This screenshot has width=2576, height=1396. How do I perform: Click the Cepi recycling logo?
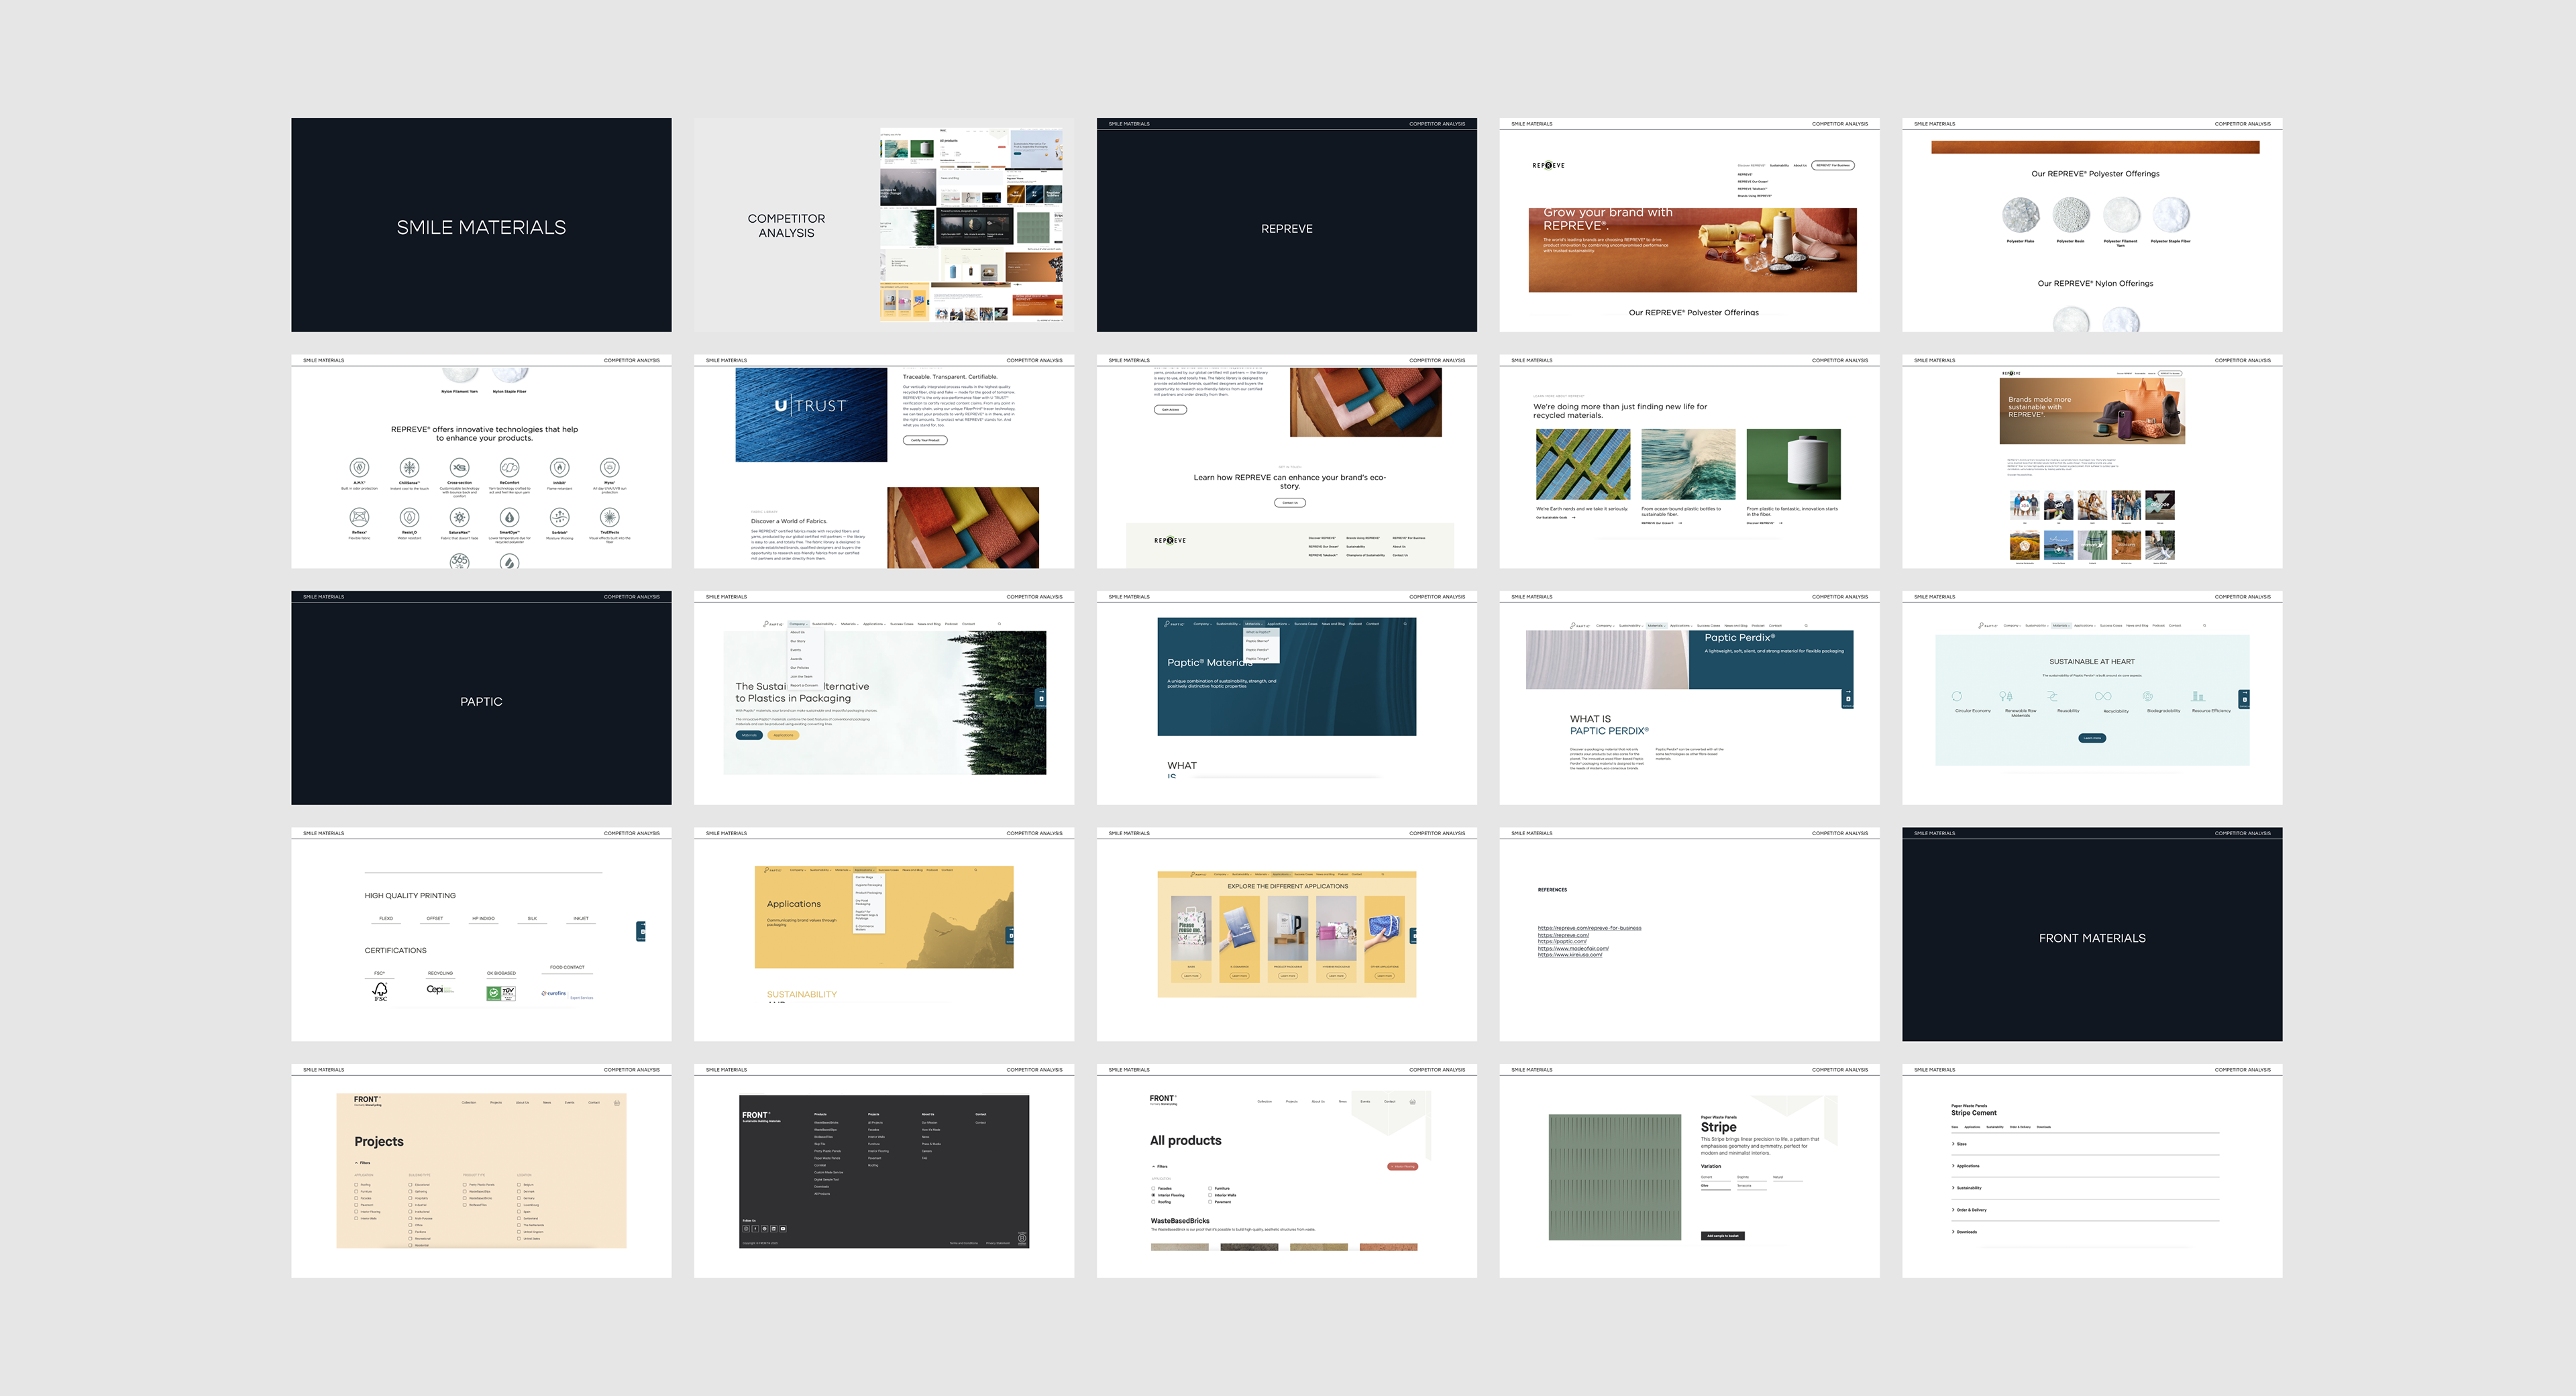coord(440,989)
